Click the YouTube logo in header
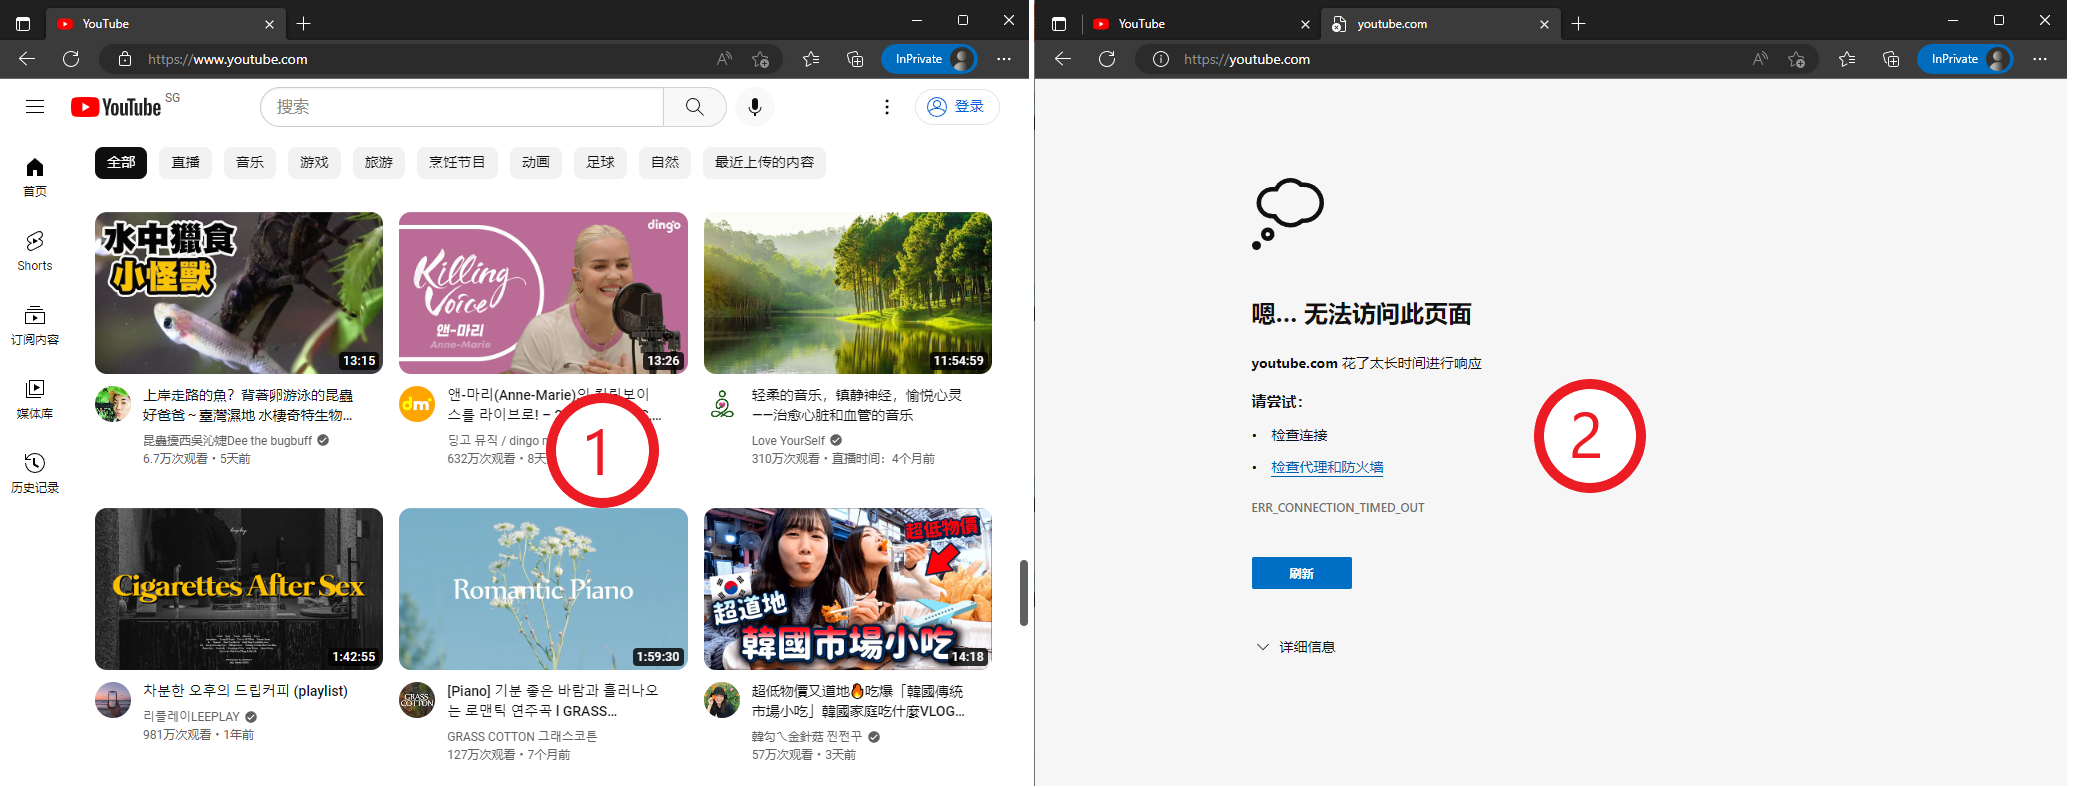The height and width of the screenshot is (788, 2073). click(116, 107)
